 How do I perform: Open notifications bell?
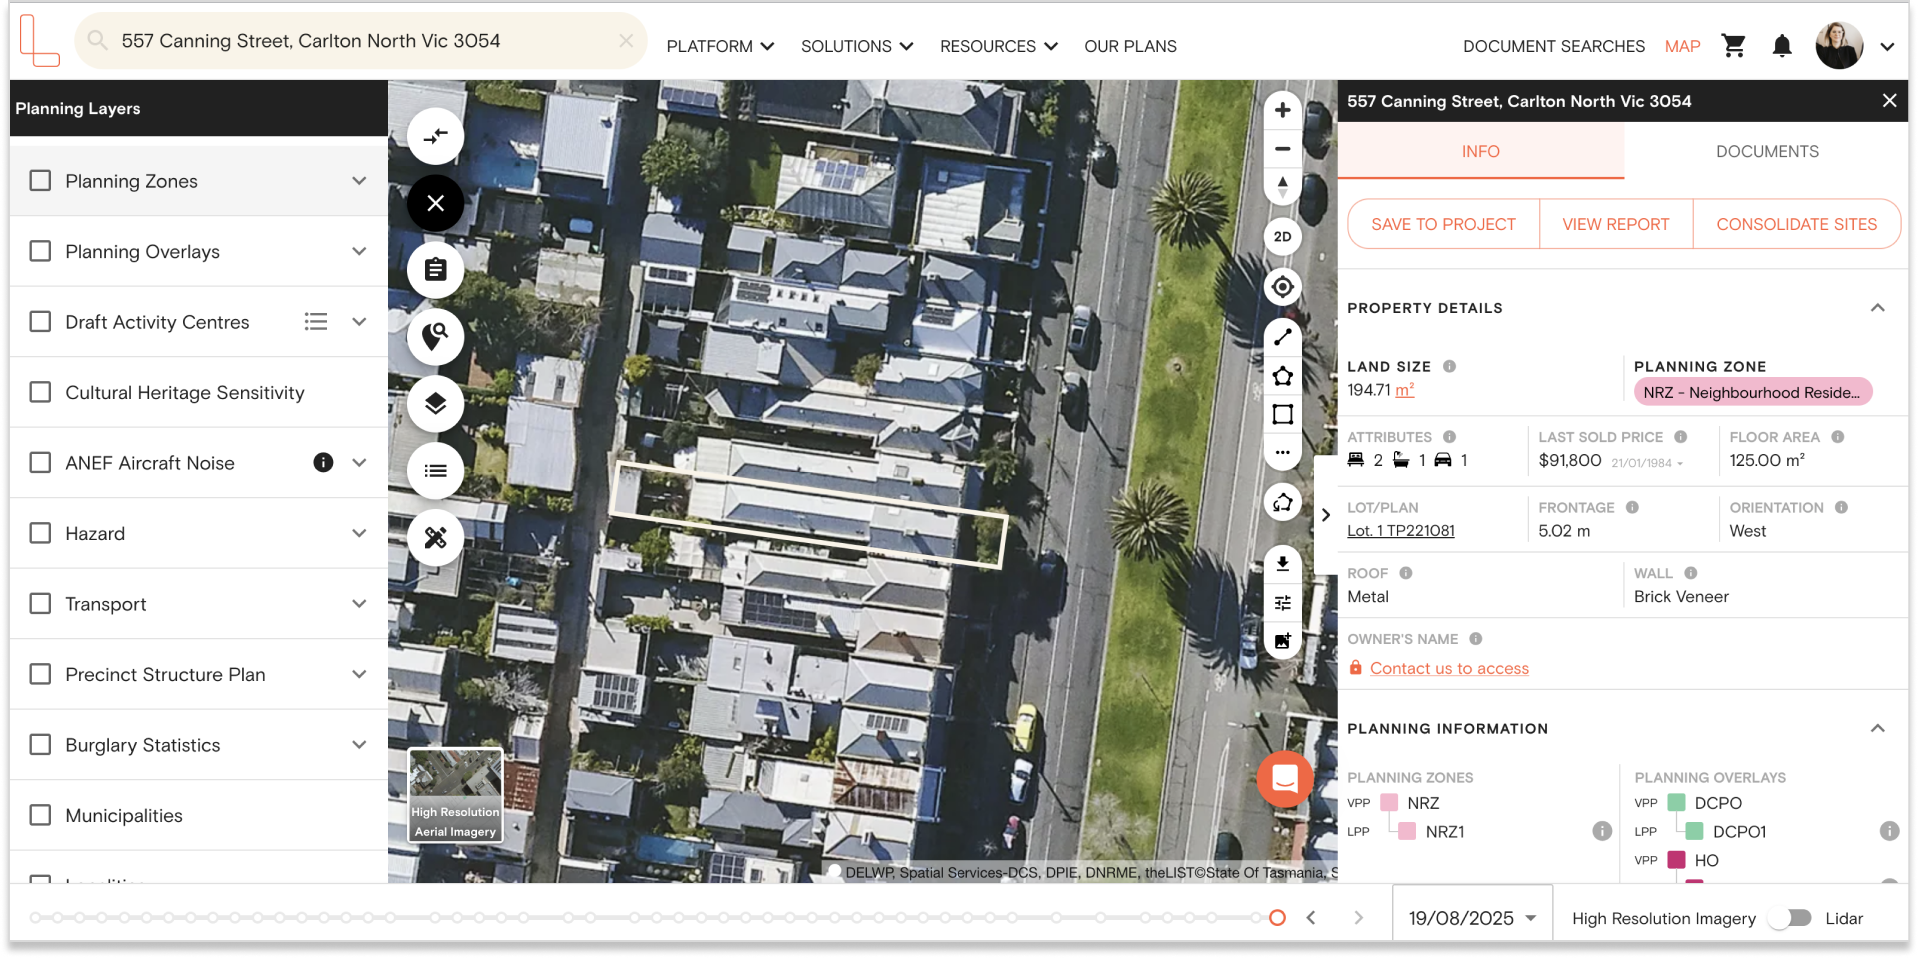[1781, 46]
